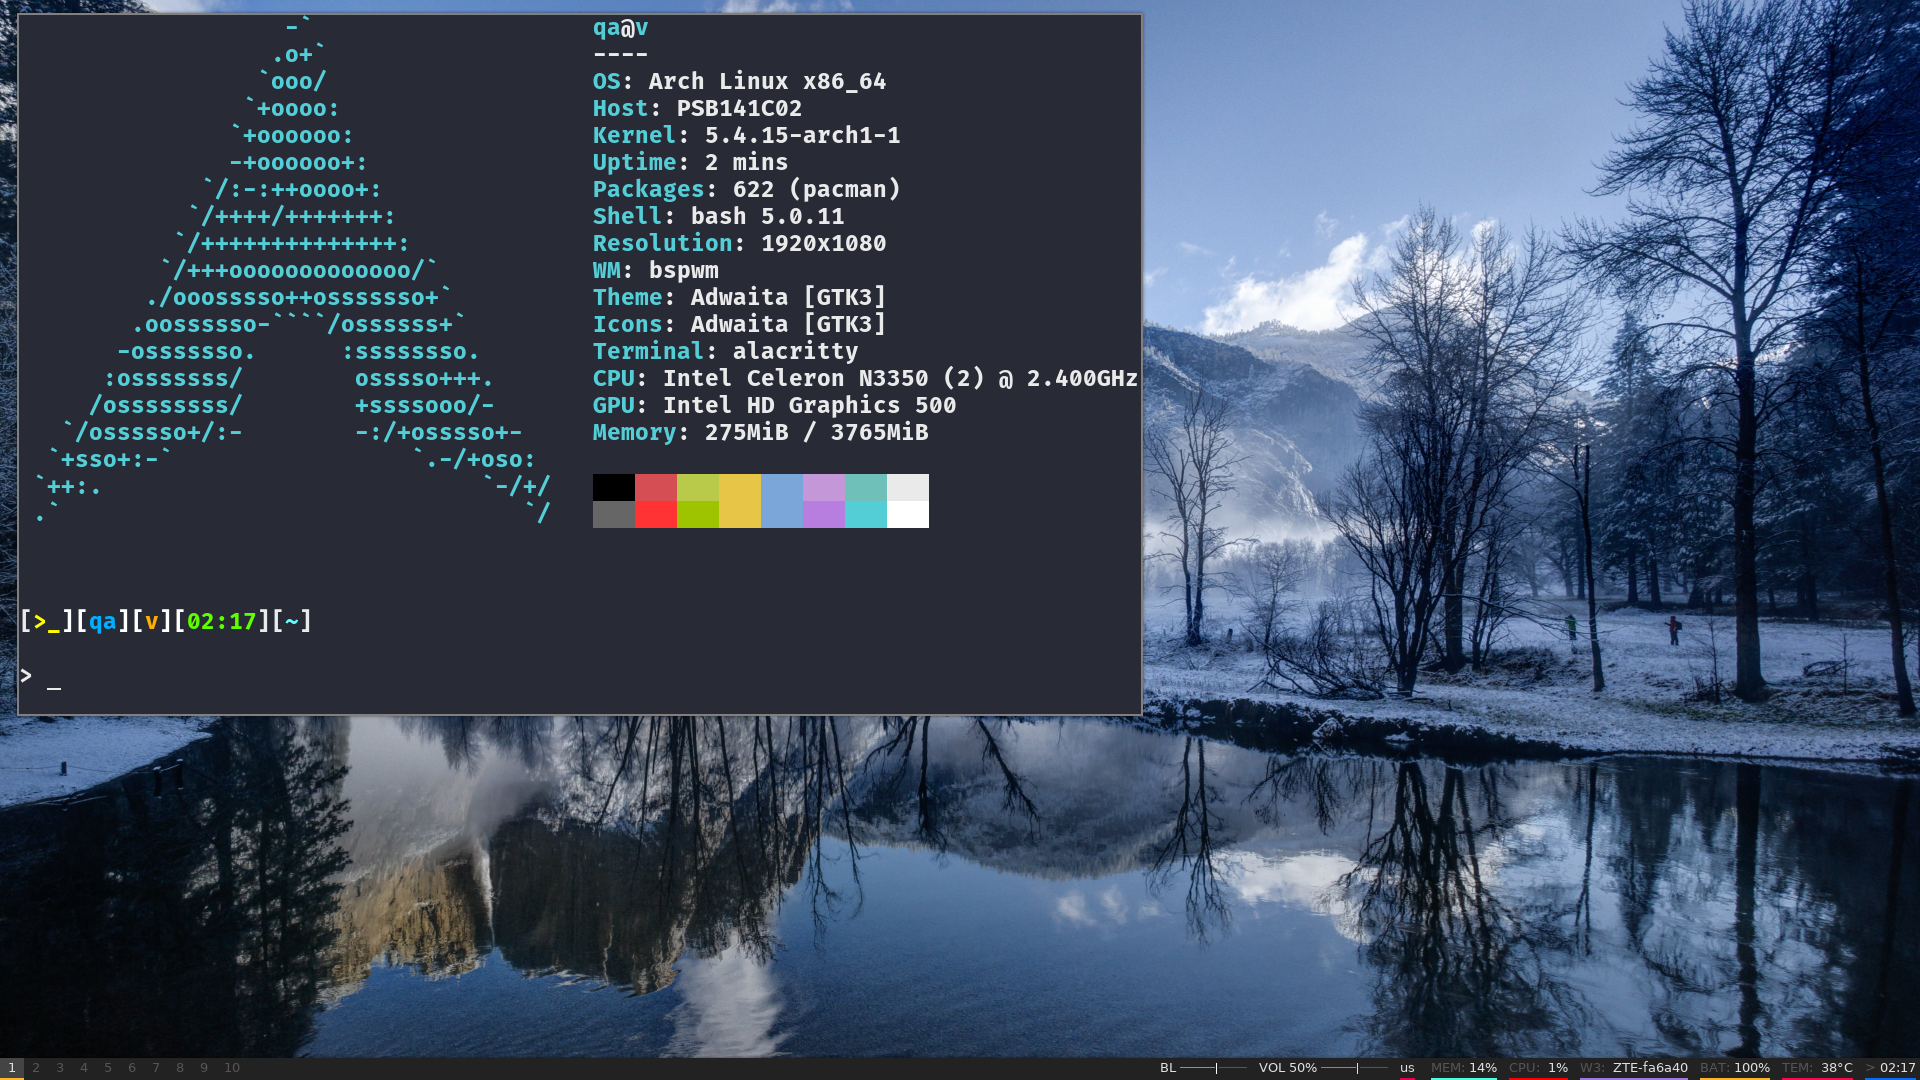
Task: Click the CPU: Intel Celeron N3350 line
Action: pyautogui.click(x=865, y=378)
